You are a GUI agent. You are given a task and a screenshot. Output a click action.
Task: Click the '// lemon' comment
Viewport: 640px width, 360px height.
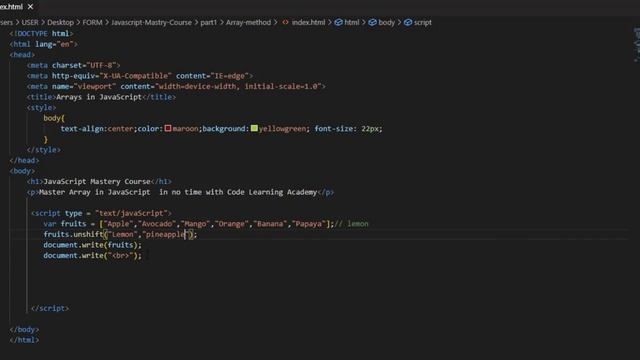click(351, 224)
